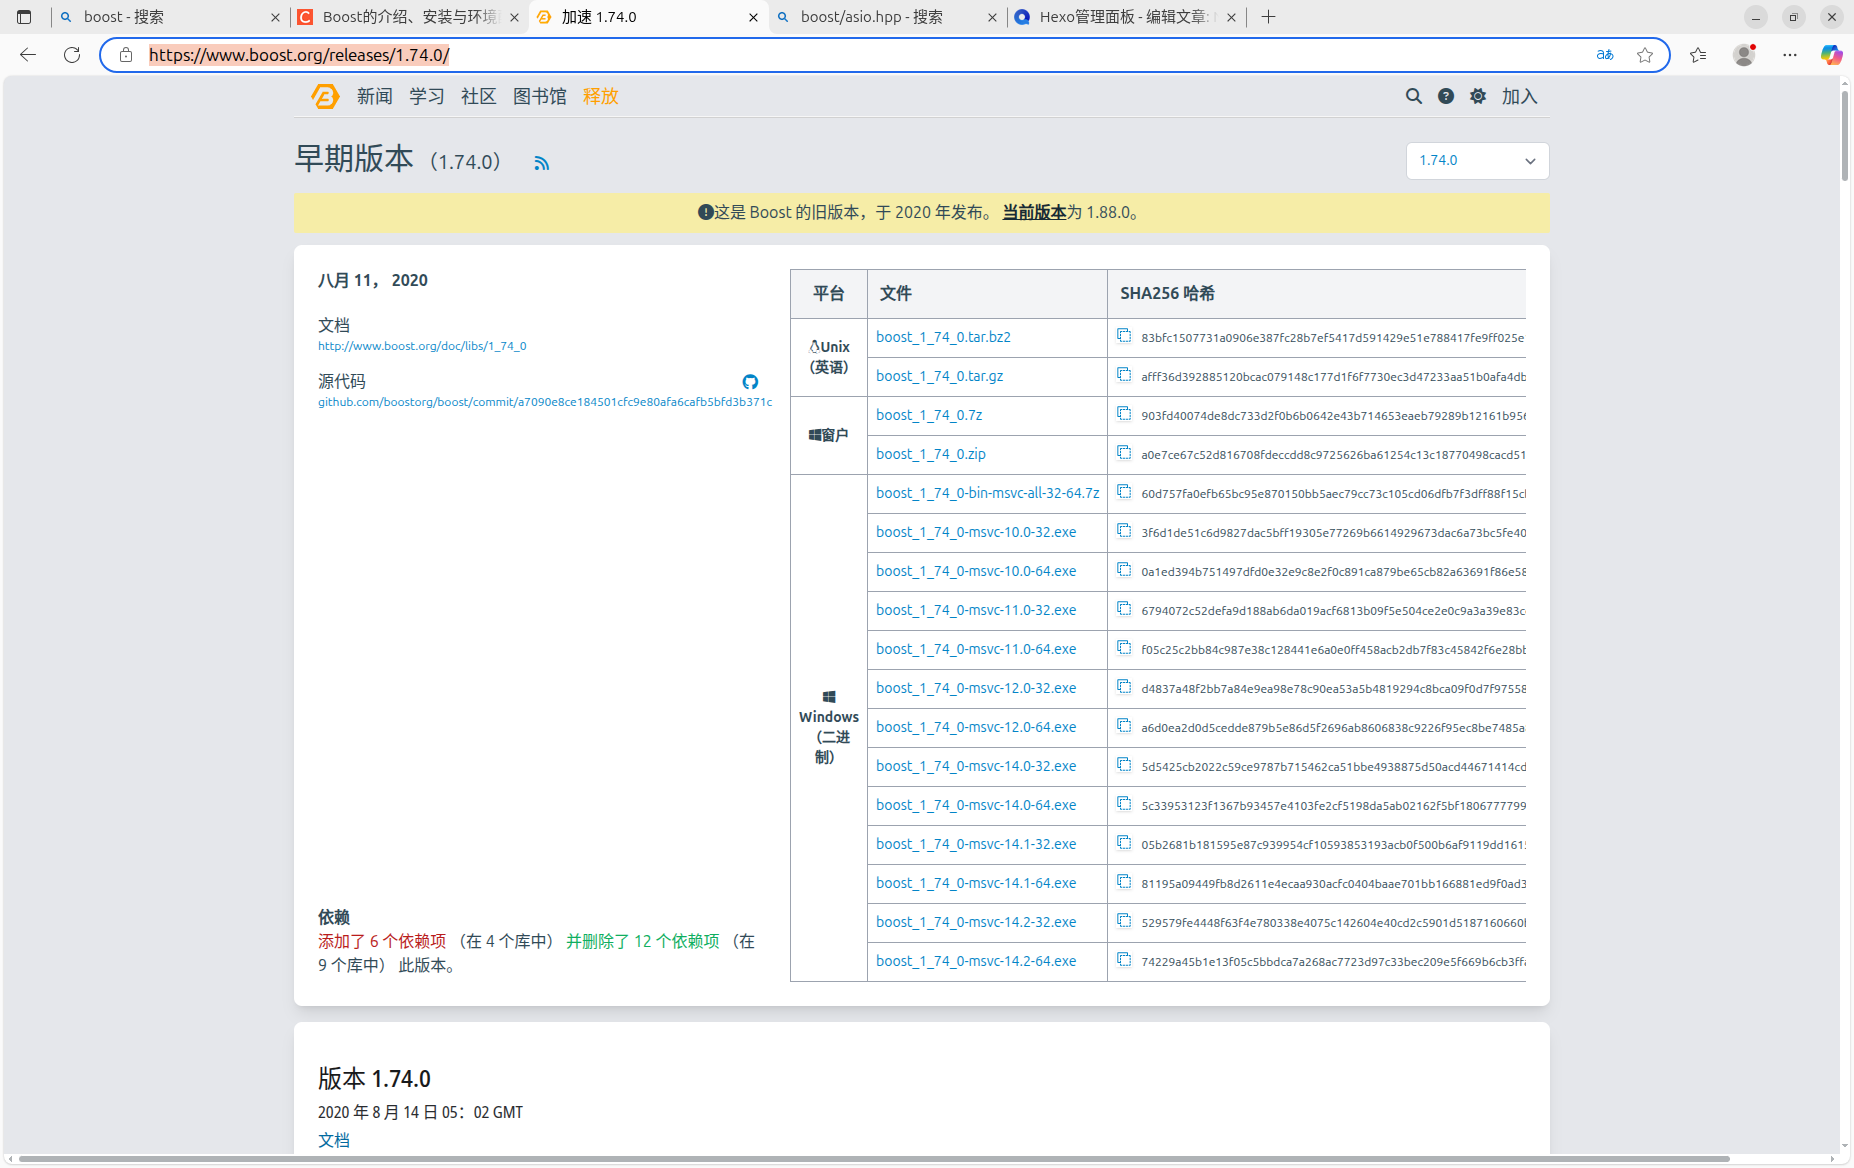Open the 学习 navigation menu item
This screenshot has height=1168, width=1854.
point(427,96)
